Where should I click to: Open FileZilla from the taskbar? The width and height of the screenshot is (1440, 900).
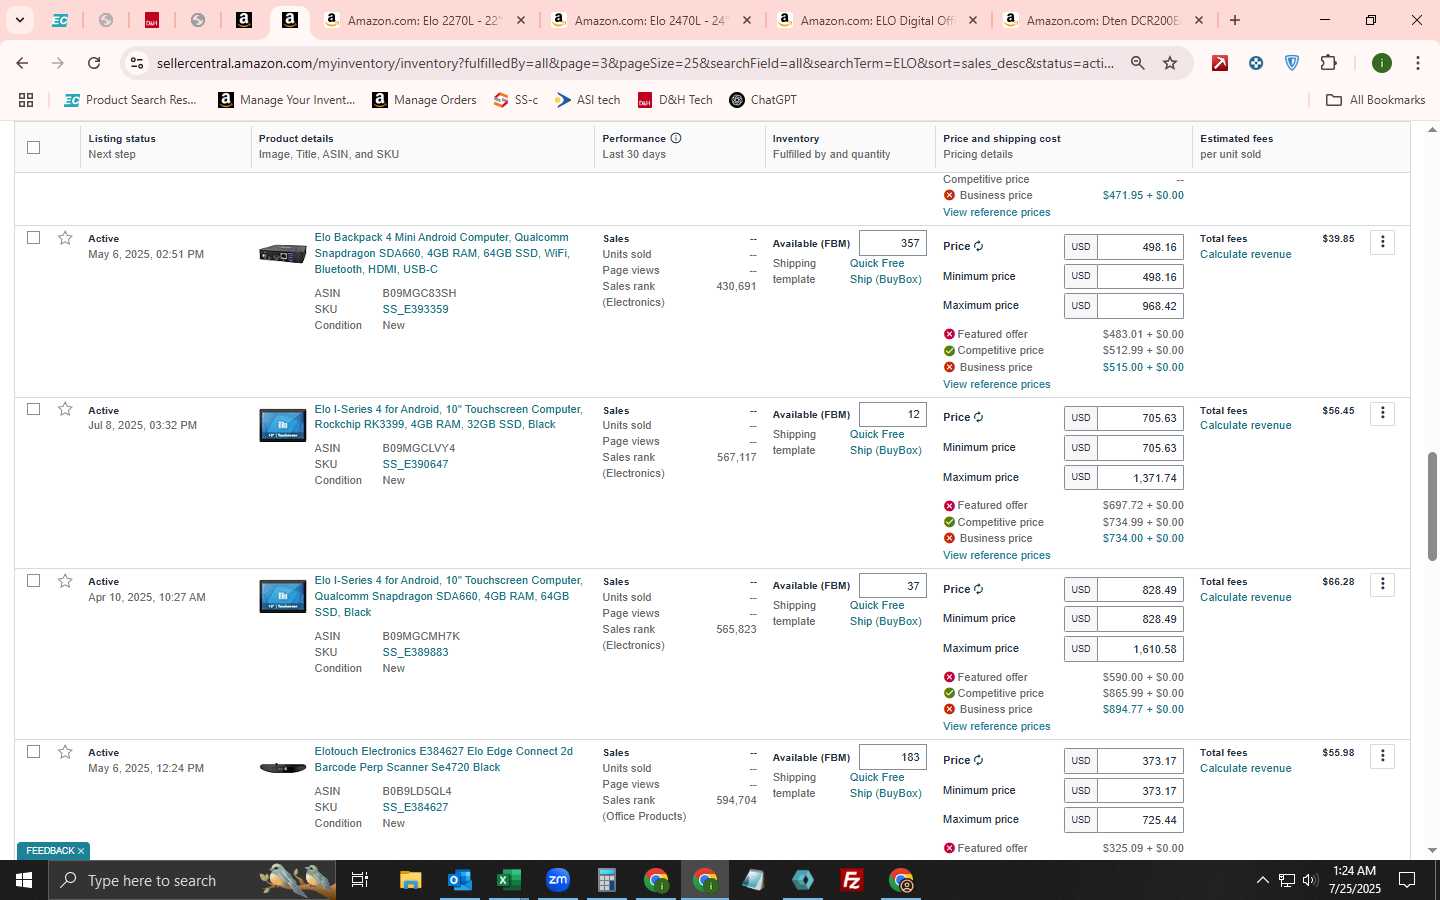(852, 880)
